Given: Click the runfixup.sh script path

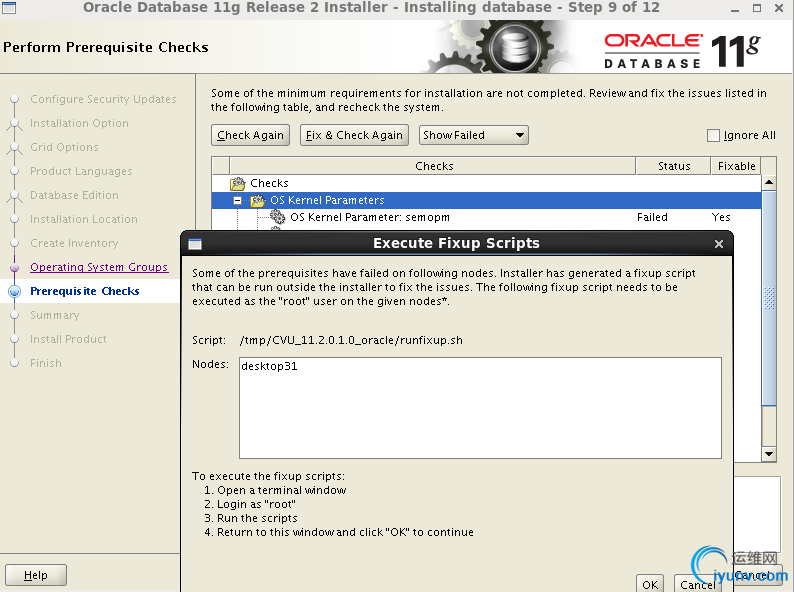Looking at the screenshot, I should 351,340.
